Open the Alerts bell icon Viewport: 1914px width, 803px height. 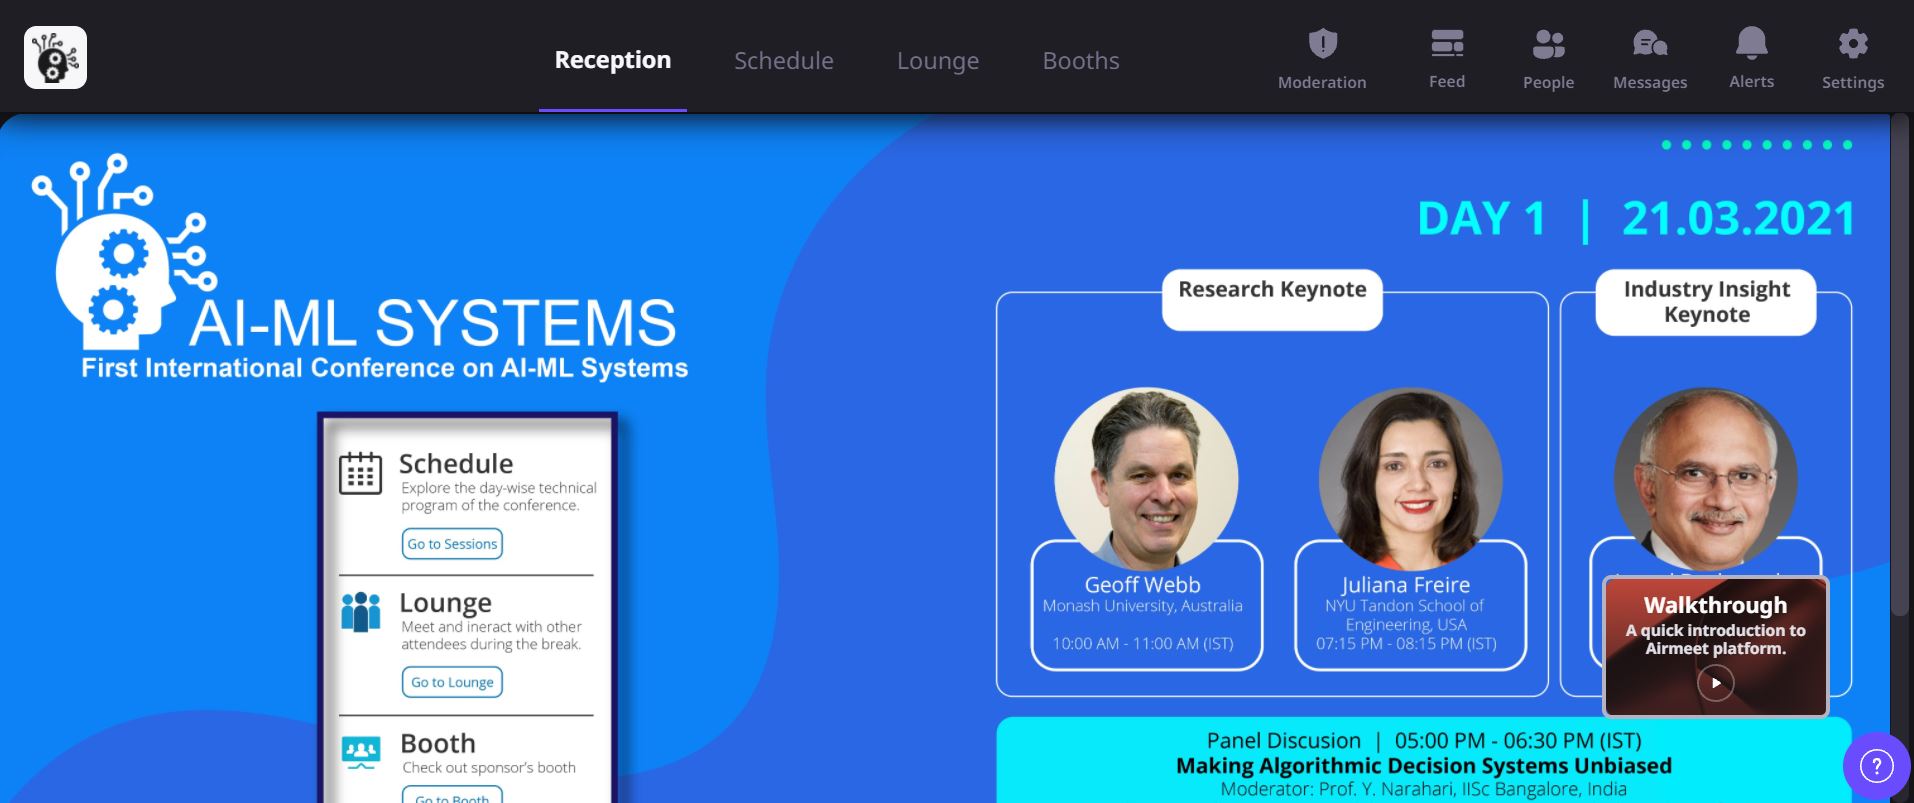click(x=1751, y=43)
